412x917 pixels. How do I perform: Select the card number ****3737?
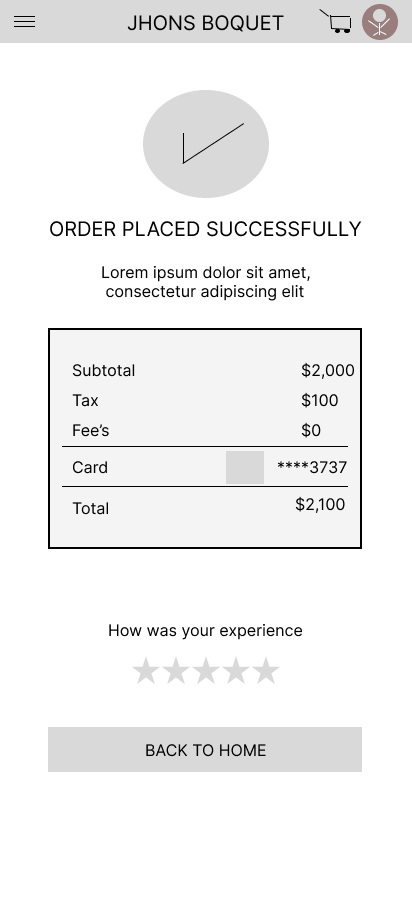coord(312,467)
